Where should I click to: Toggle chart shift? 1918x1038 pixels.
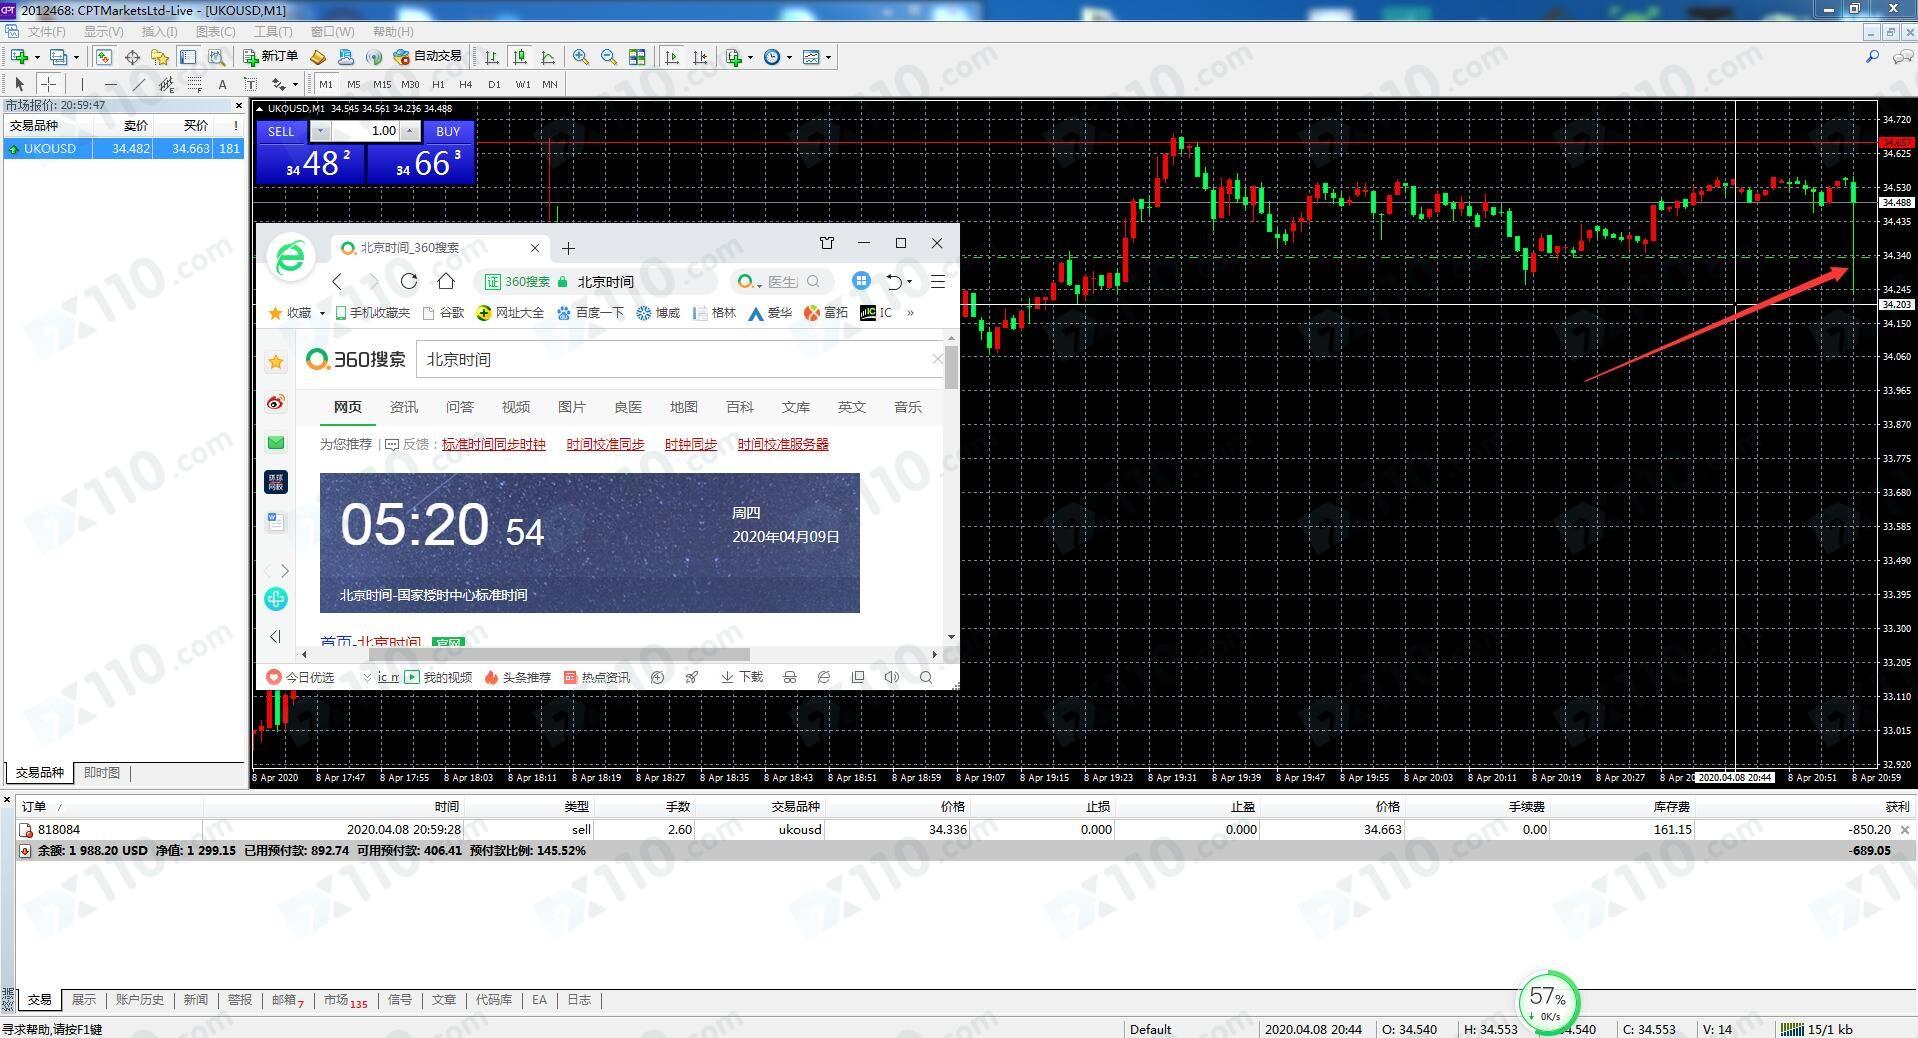click(700, 57)
